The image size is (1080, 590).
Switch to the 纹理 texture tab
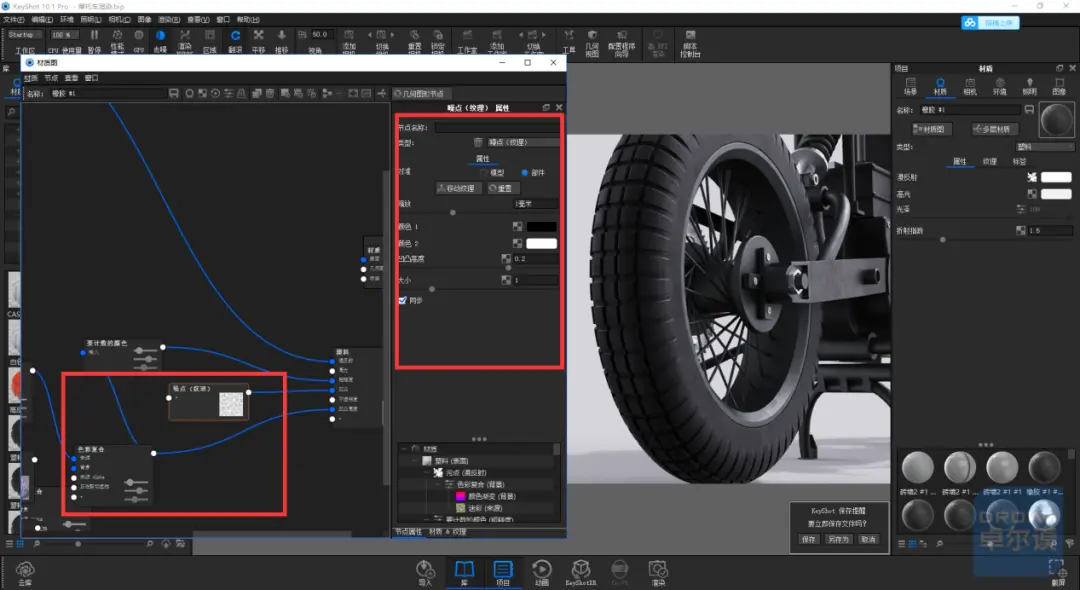coord(990,162)
